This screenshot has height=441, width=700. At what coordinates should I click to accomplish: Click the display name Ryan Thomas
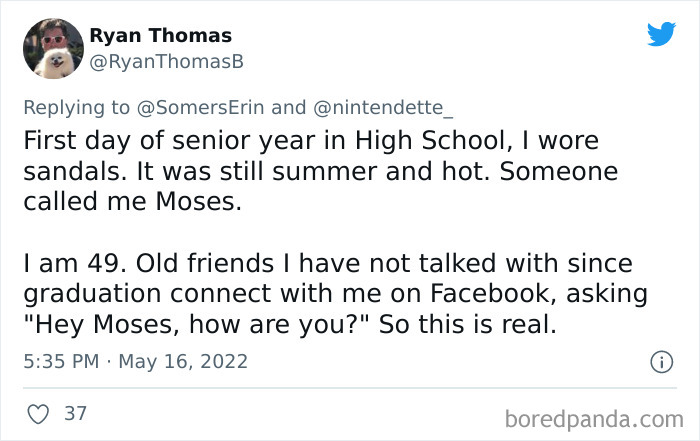[160, 36]
